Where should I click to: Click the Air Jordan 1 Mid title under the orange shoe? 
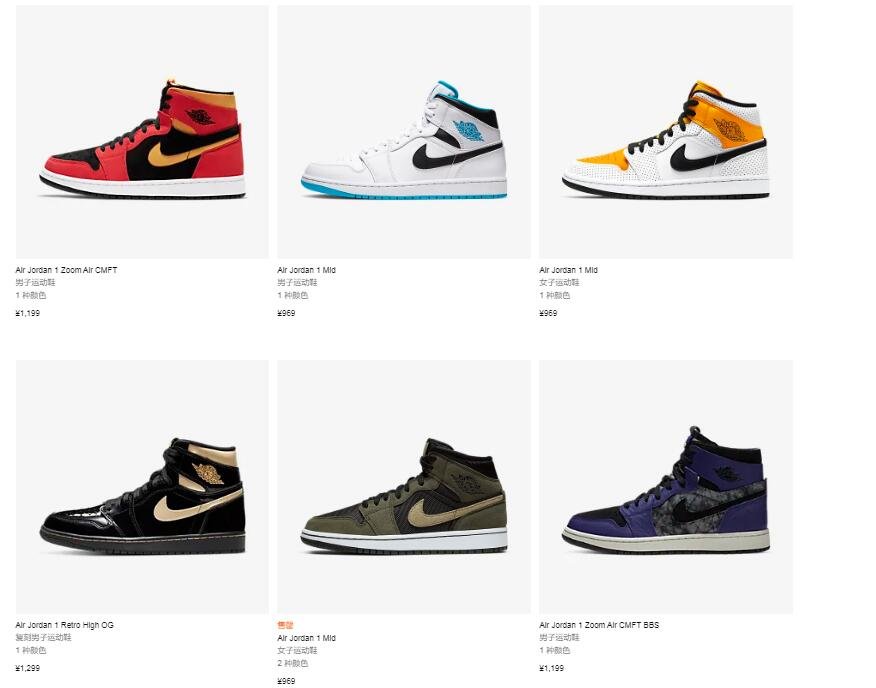pos(569,270)
